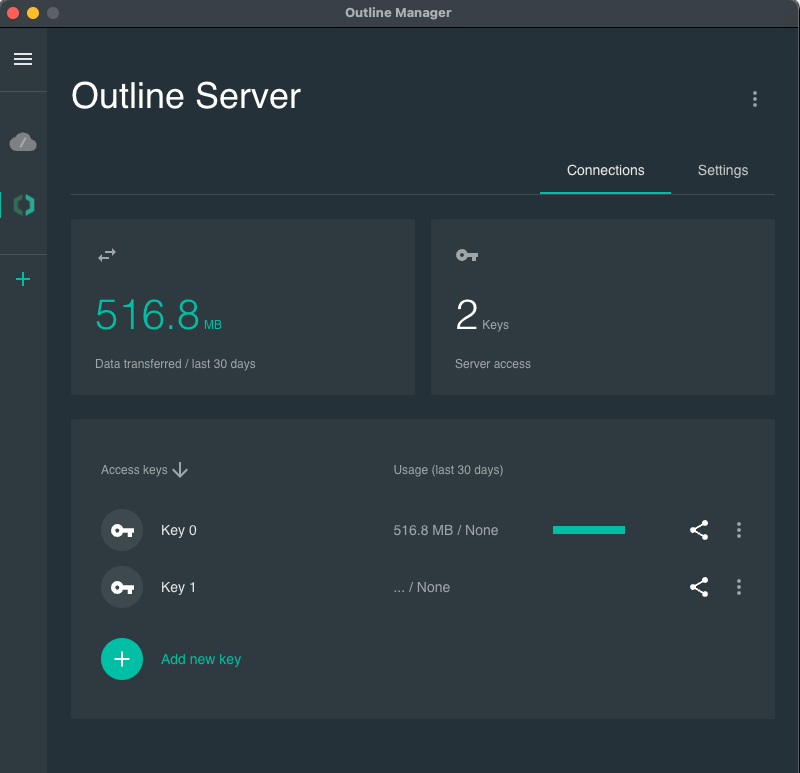Image resolution: width=800 pixels, height=773 pixels.
Task: Minimize the Outline Manager window
Action: (x=33, y=13)
